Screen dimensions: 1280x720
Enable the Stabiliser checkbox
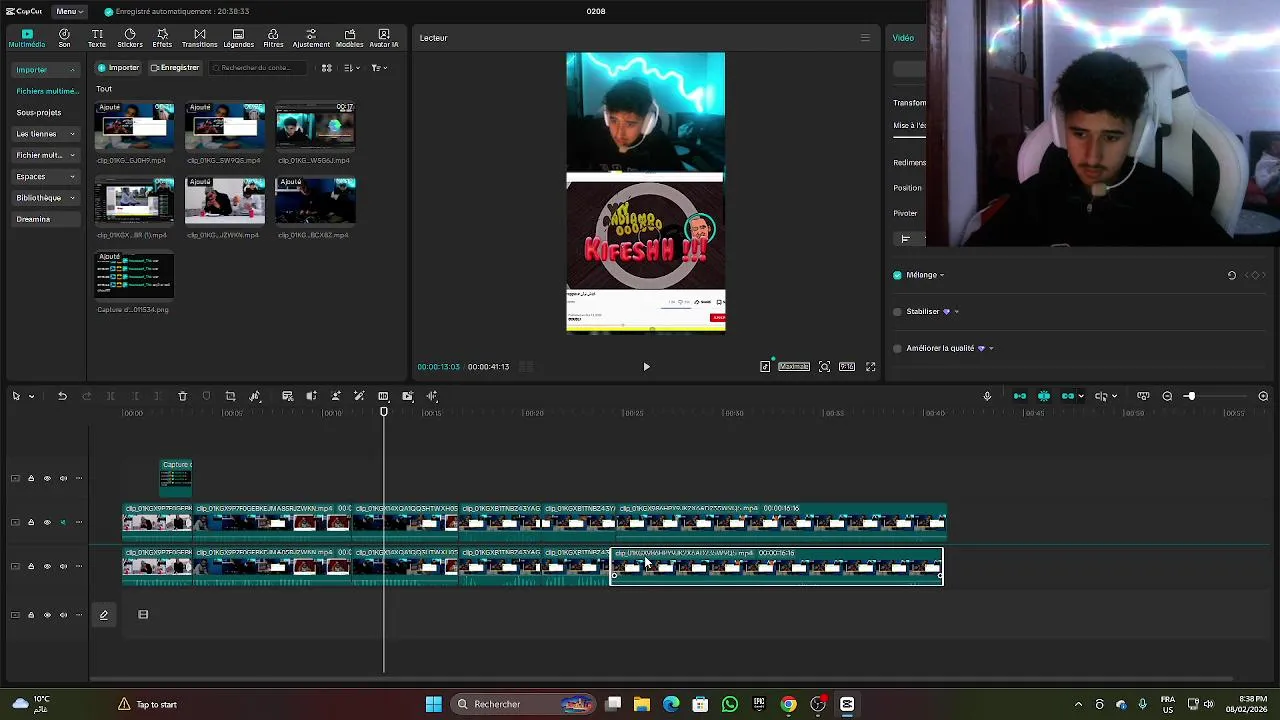[897, 312]
